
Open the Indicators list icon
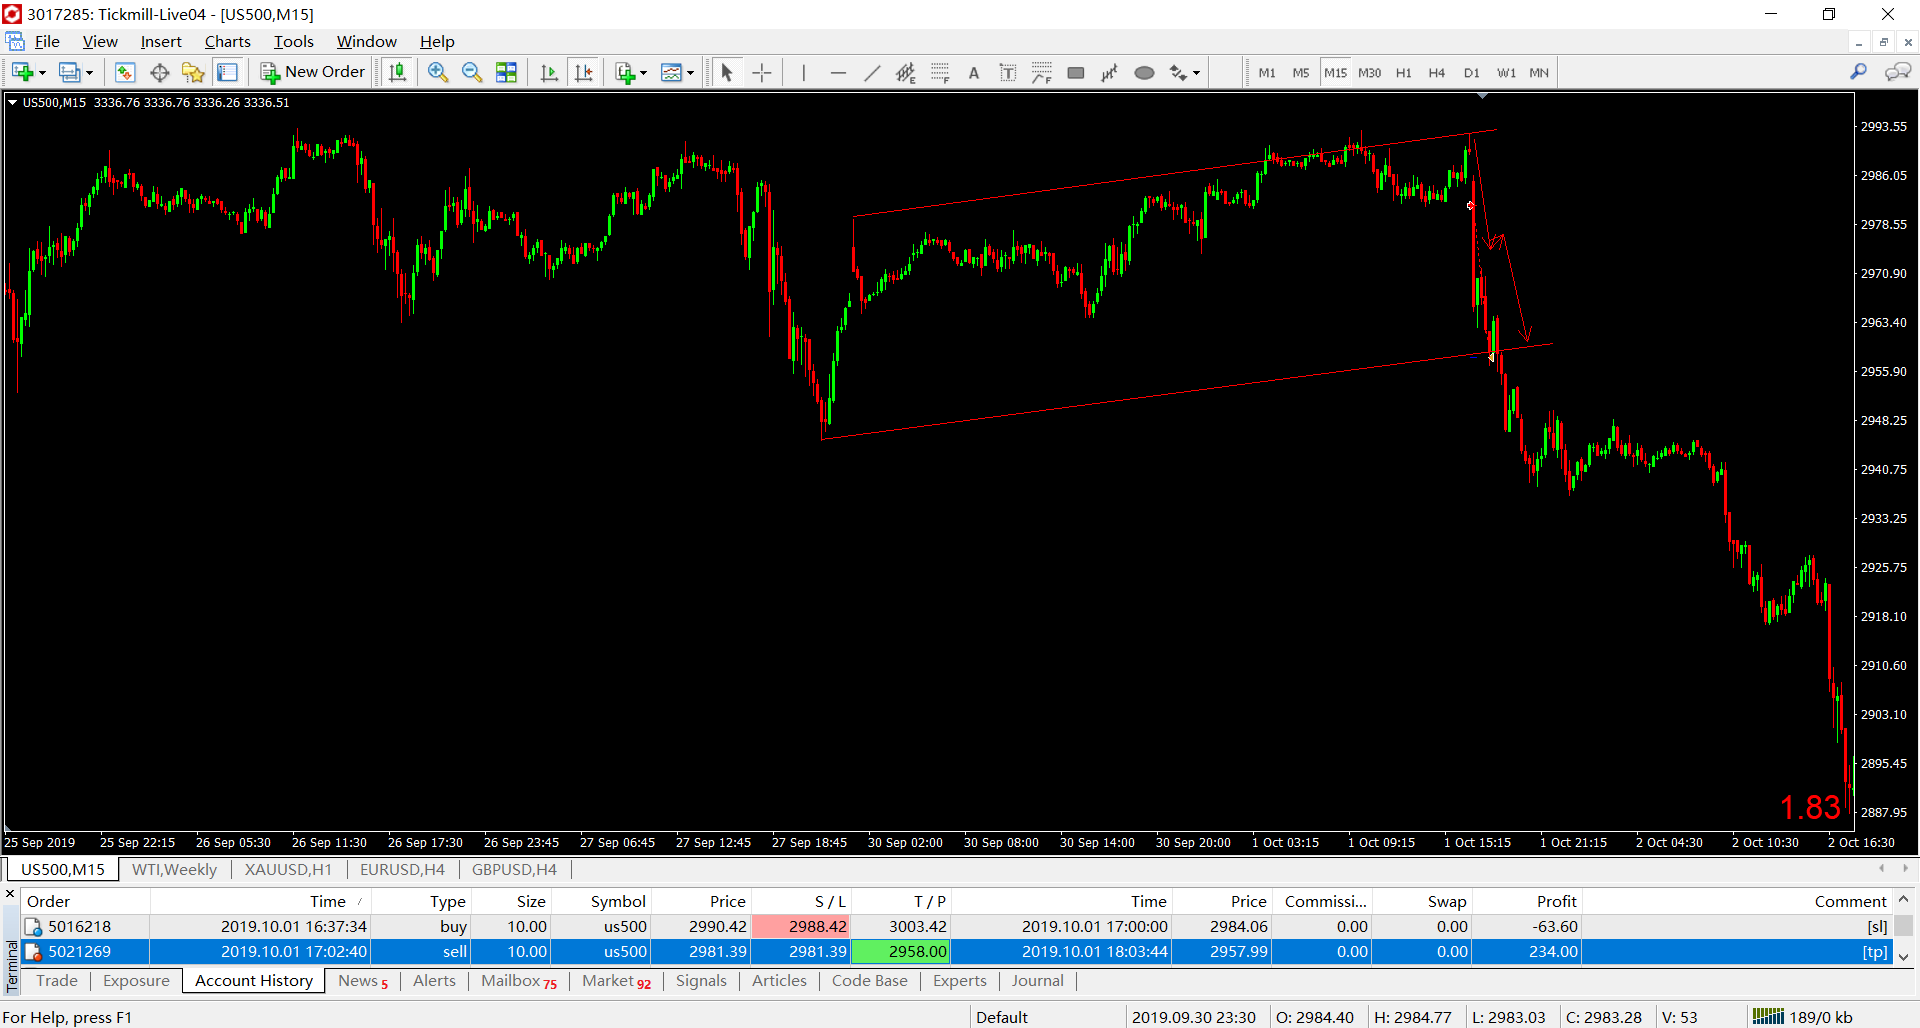625,72
